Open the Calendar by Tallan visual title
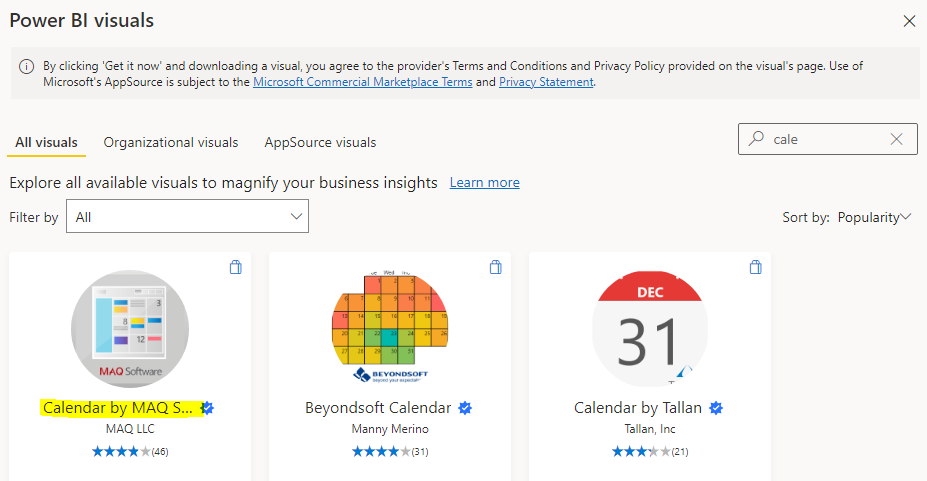Screen dimensions: 927x481 pyautogui.click(x=637, y=408)
